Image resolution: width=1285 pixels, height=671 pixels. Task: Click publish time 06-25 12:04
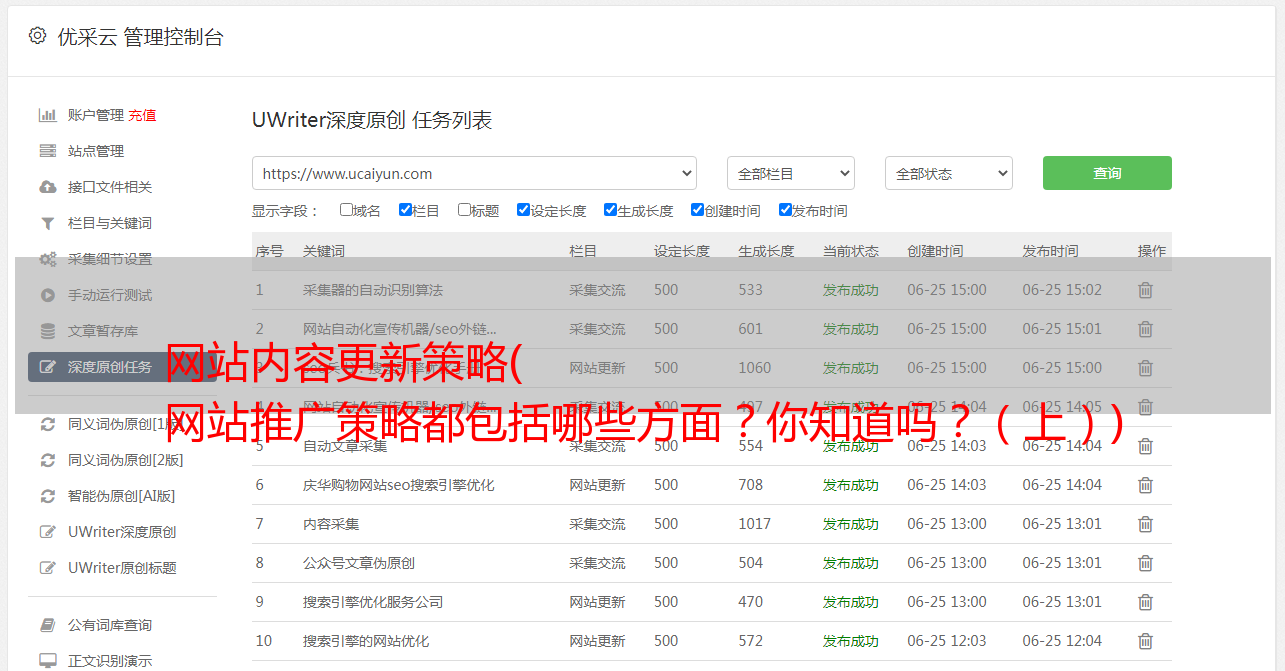click(x=1062, y=641)
